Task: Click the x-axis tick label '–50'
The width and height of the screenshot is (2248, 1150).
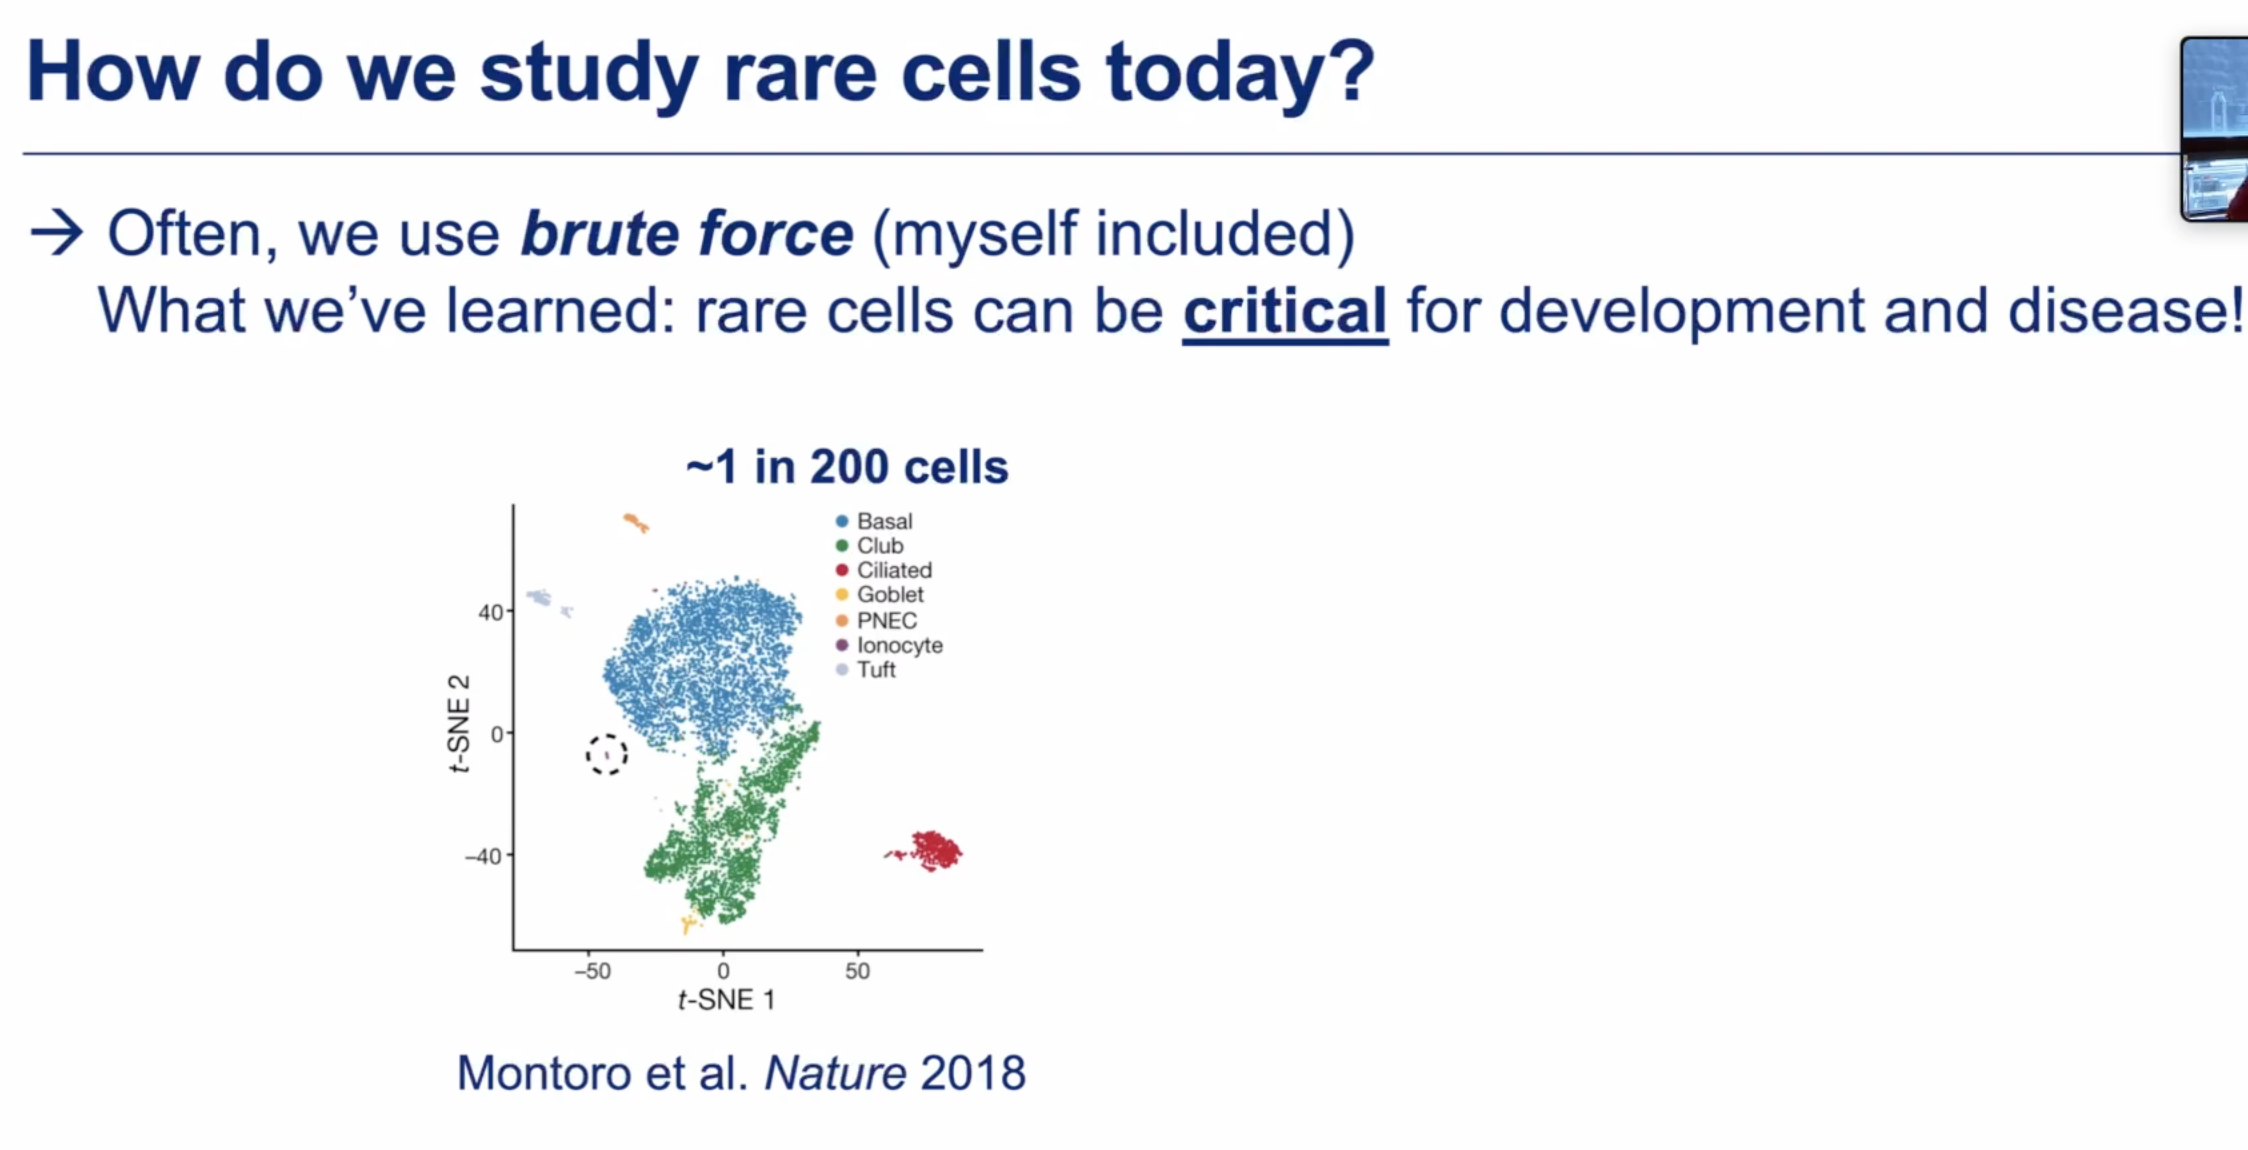Action: [x=592, y=971]
